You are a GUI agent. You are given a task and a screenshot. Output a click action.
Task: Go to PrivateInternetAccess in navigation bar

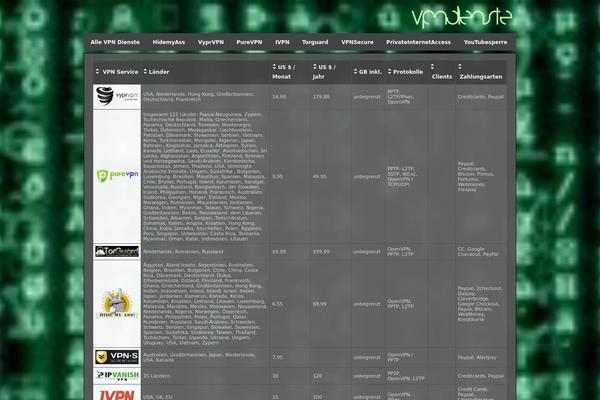point(418,42)
